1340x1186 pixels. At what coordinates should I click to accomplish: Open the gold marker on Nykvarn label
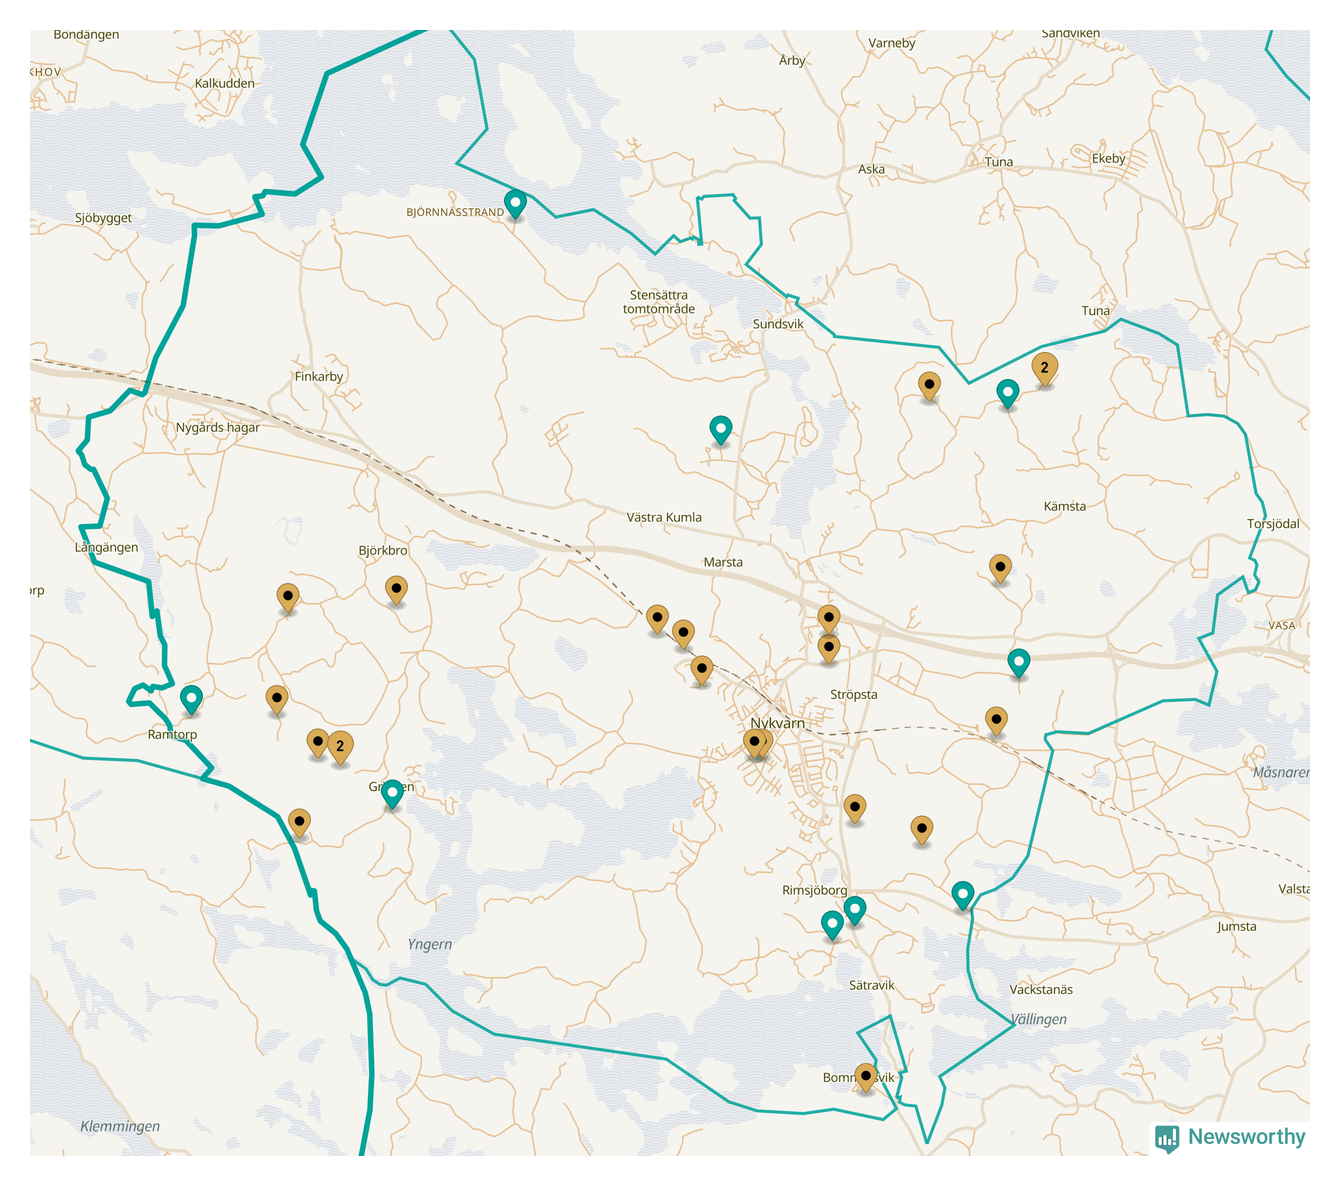coord(755,742)
